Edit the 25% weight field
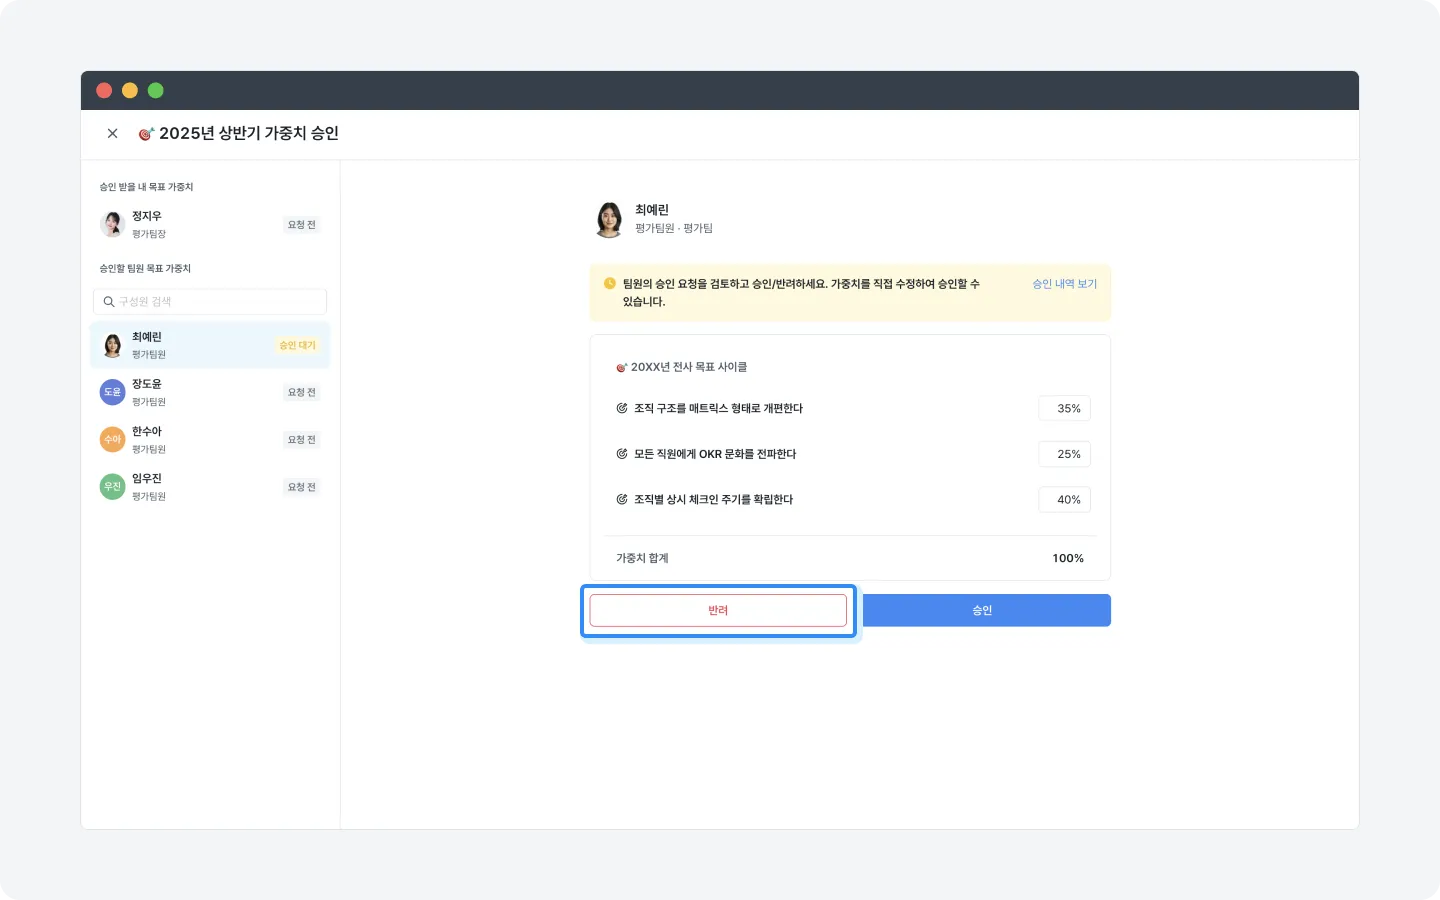The width and height of the screenshot is (1440, 900). [x=1065, y=454]
